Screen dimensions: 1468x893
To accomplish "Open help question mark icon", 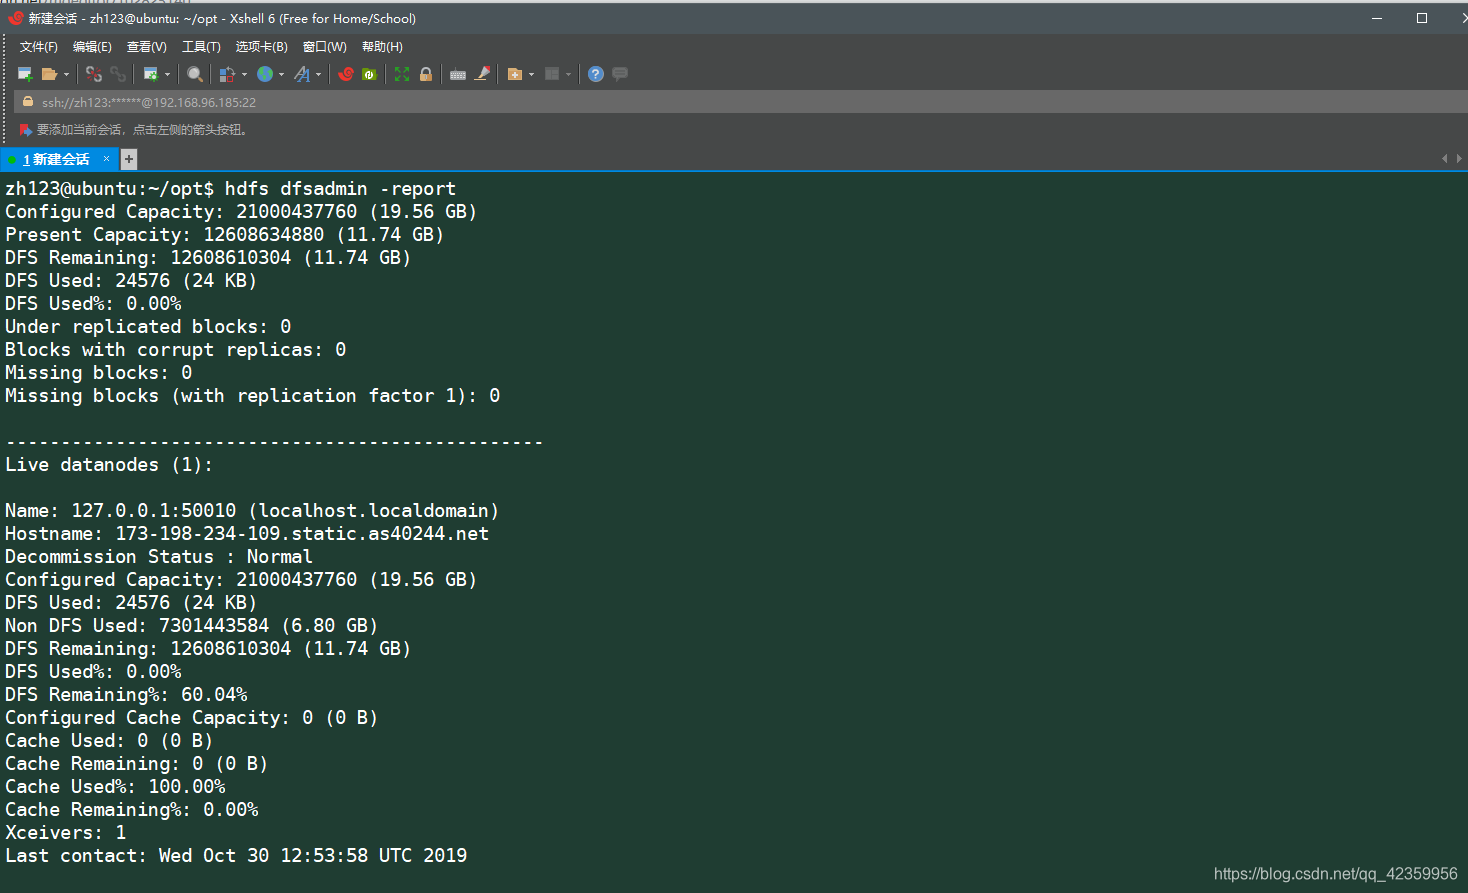I will [x=596, y=74].
